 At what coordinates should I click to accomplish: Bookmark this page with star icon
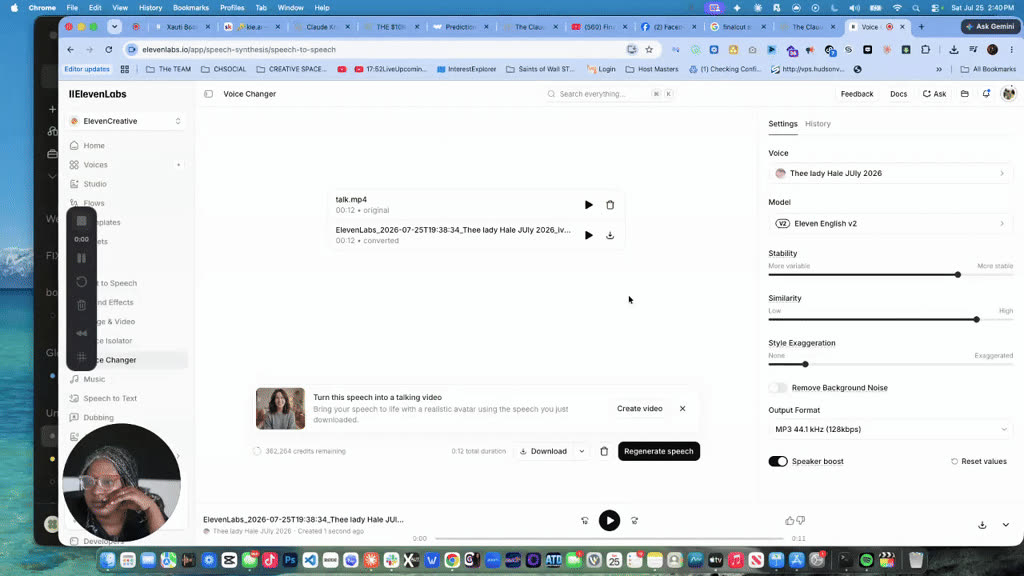649,50
